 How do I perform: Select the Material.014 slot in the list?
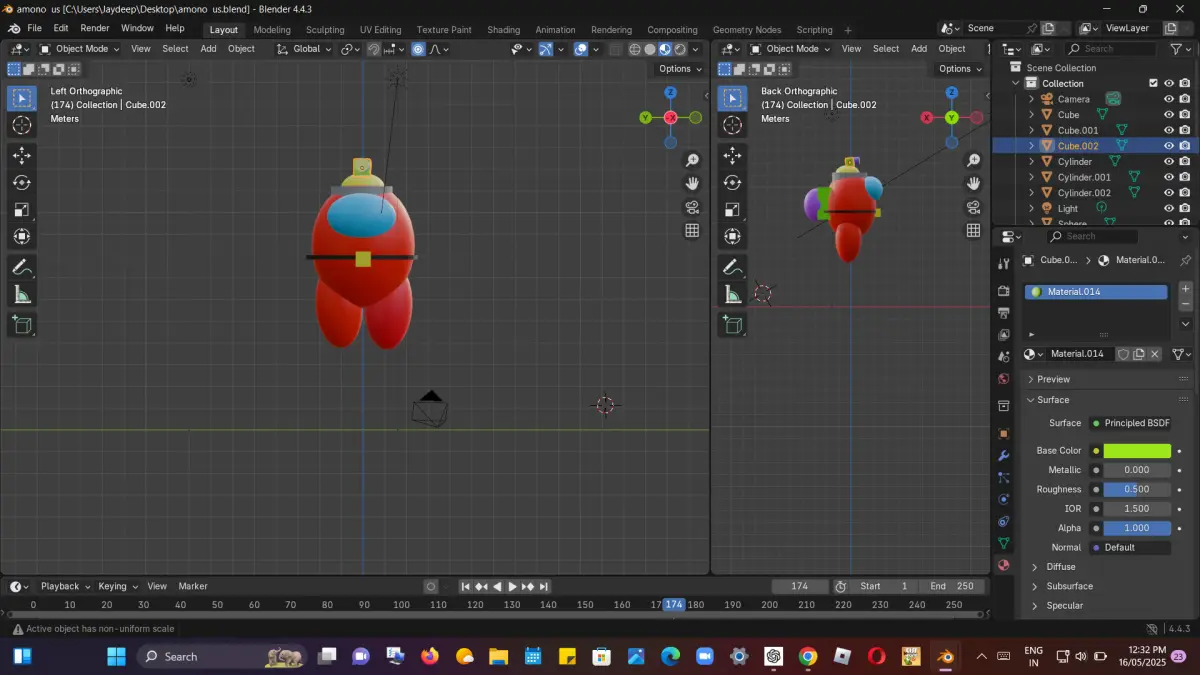pyautogui.click(x=1096, y=292)
